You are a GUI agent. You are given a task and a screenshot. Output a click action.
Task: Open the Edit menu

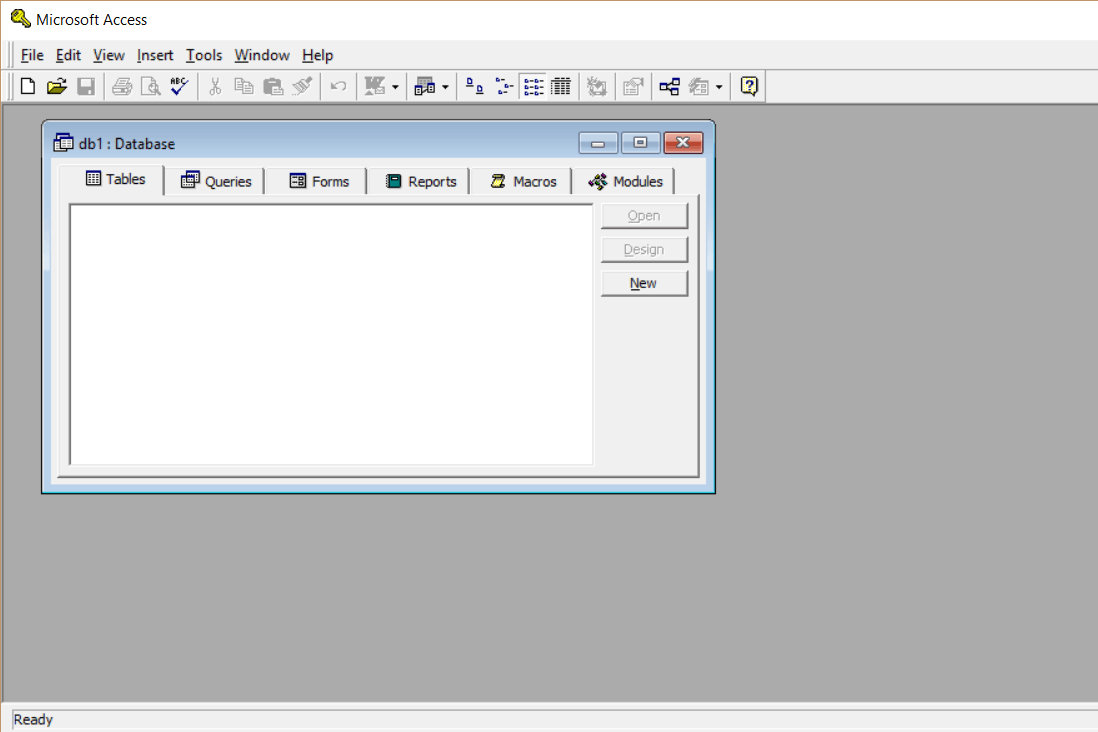tap(68, 55)
